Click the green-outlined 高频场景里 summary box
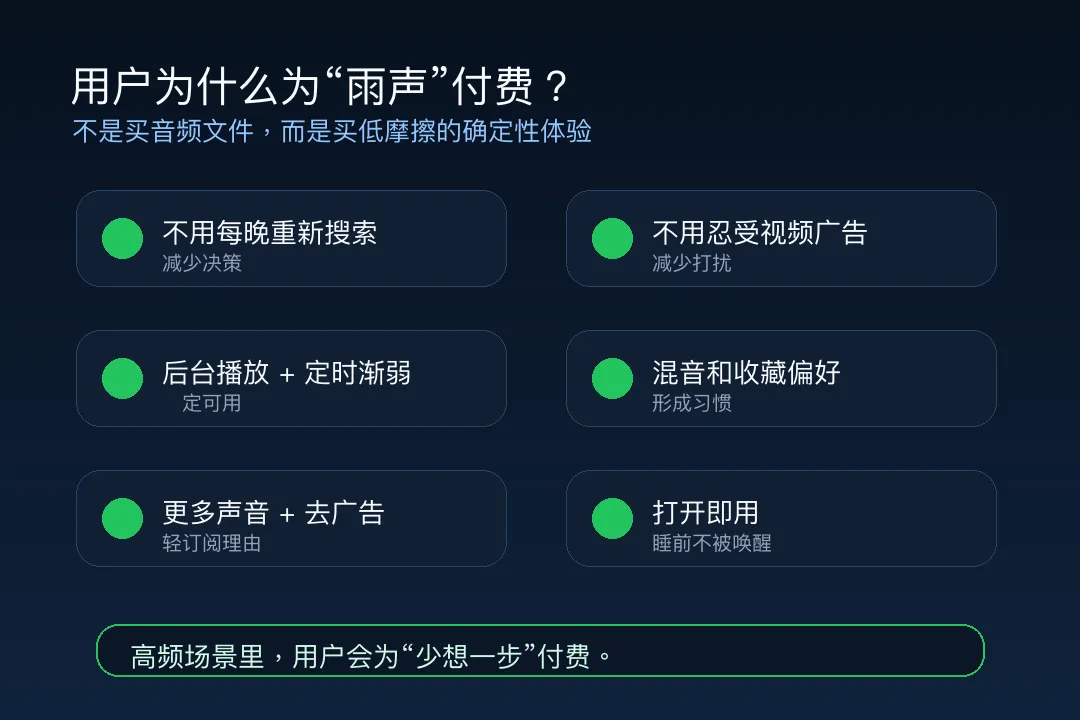1080x720 pixels. click(x=540, y=650)
